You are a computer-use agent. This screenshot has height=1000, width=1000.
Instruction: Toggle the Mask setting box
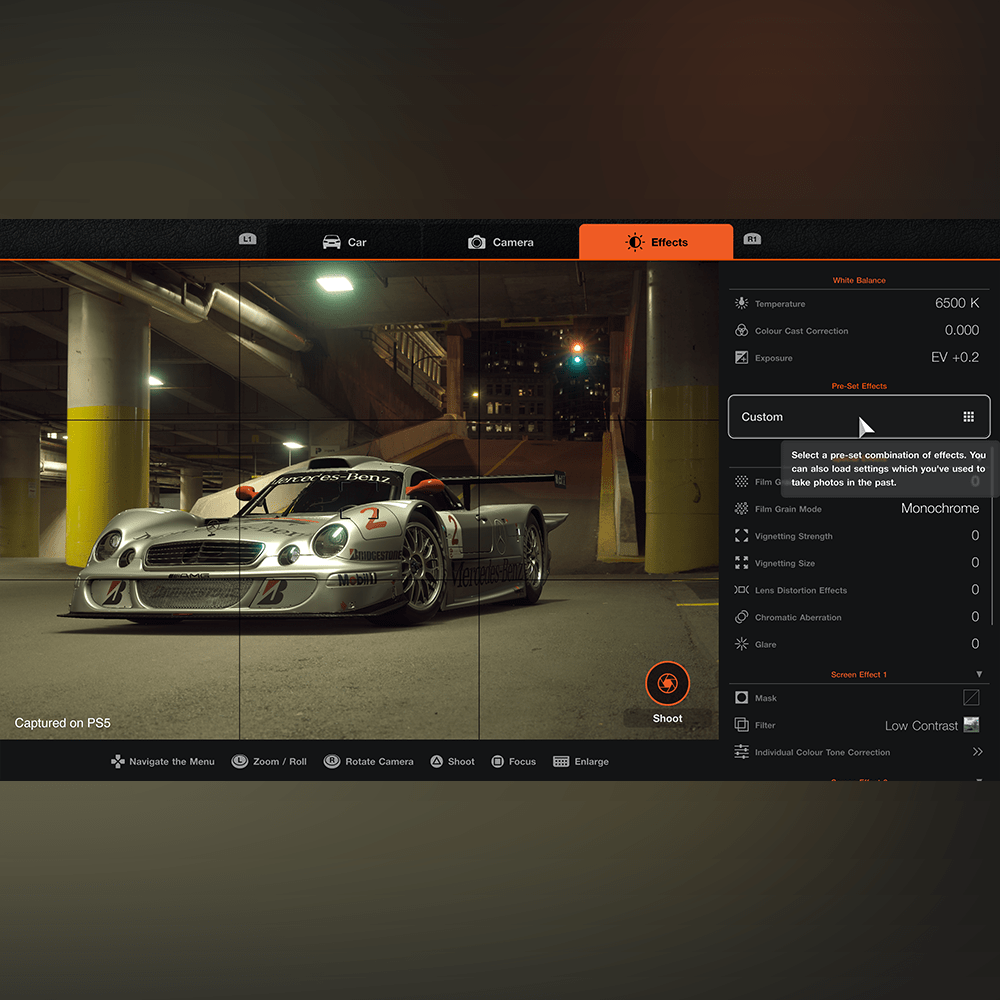970,698
